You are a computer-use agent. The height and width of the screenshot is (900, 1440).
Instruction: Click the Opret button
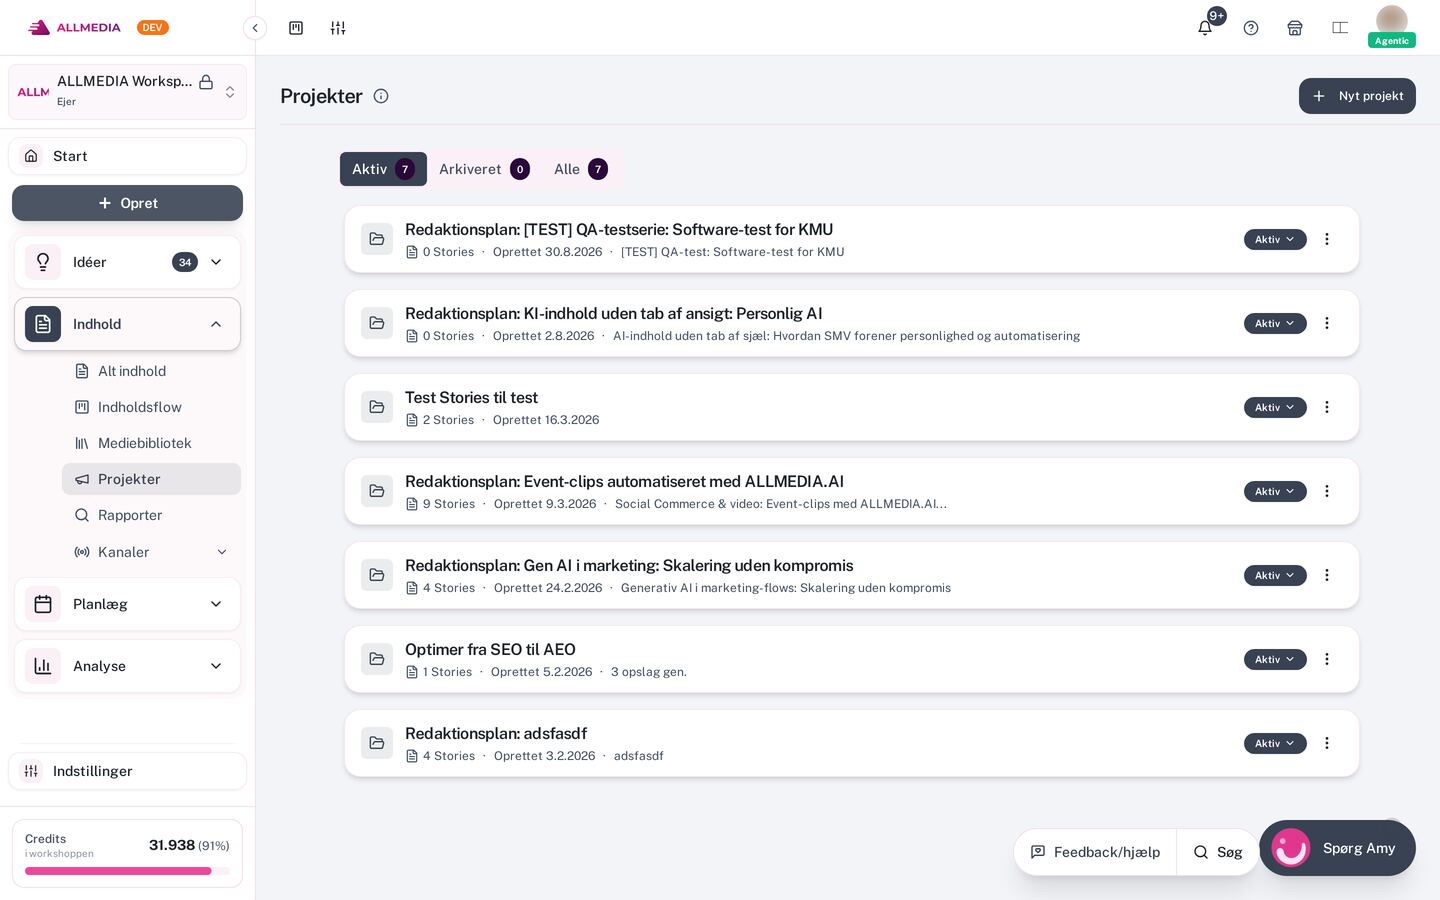point(127,203)
